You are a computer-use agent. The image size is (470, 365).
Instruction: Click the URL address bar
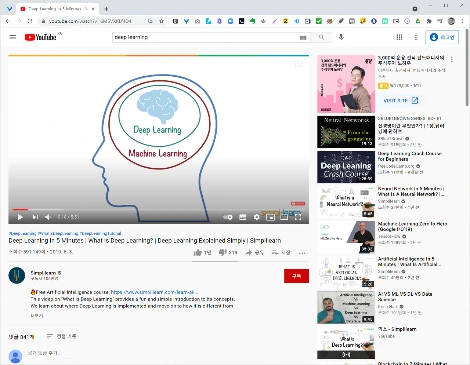(90, 21)
